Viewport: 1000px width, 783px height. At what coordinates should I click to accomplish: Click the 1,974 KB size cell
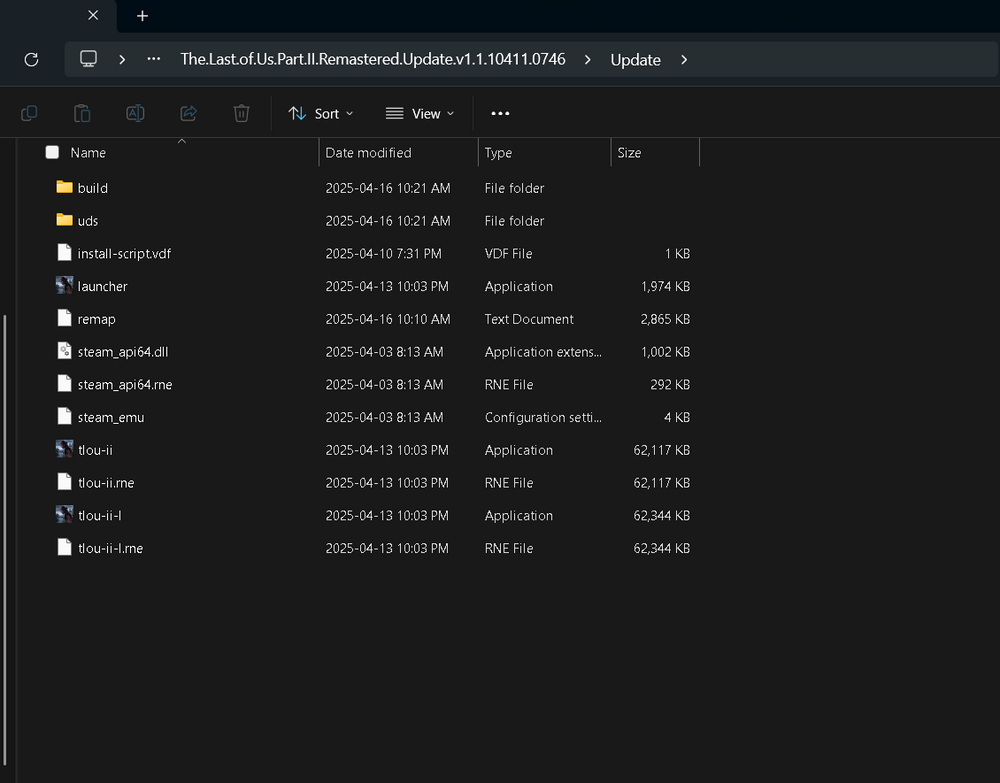(x=665, y=286)
